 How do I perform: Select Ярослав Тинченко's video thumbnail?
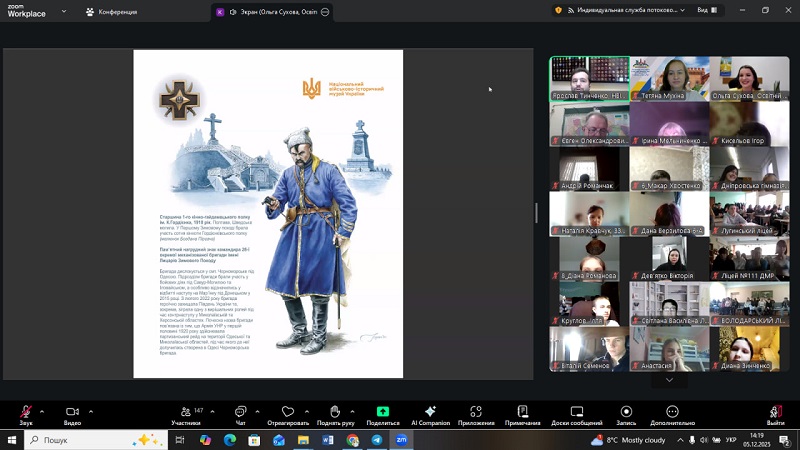[x=589, y=78]
